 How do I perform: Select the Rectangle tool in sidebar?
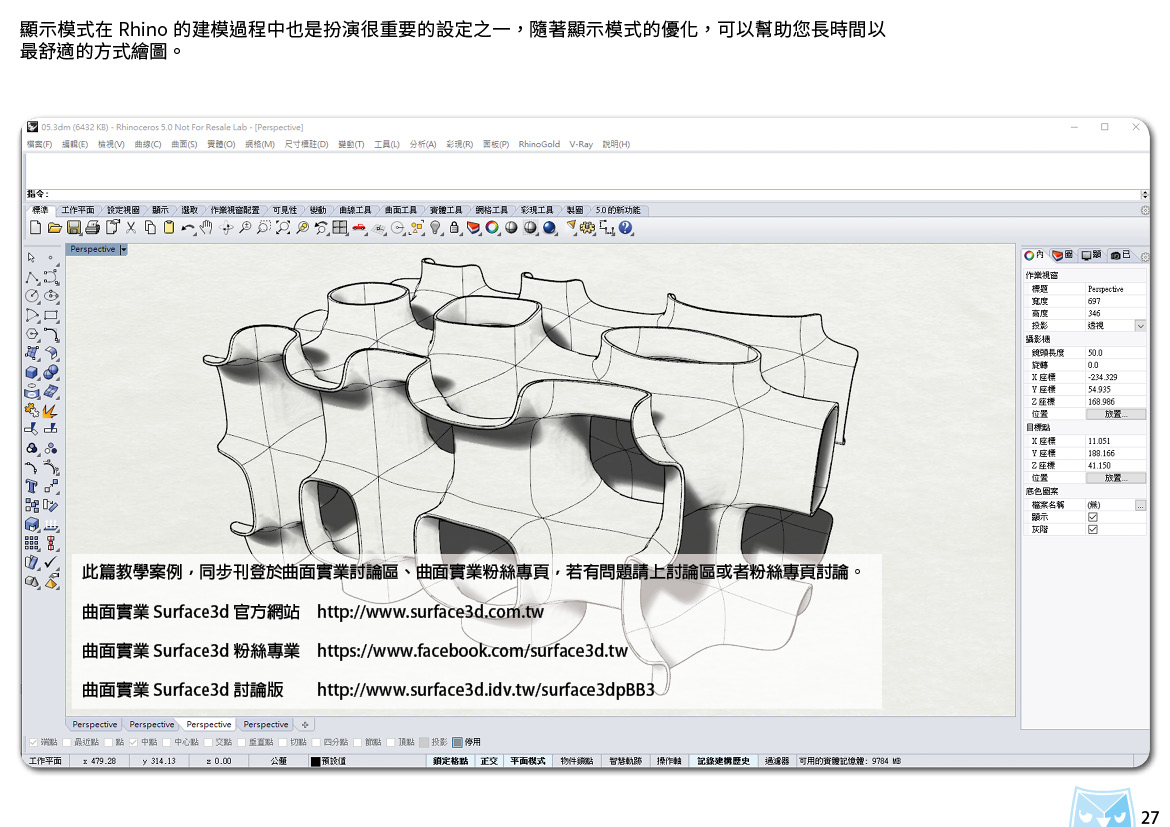click(x=51, y=315)
